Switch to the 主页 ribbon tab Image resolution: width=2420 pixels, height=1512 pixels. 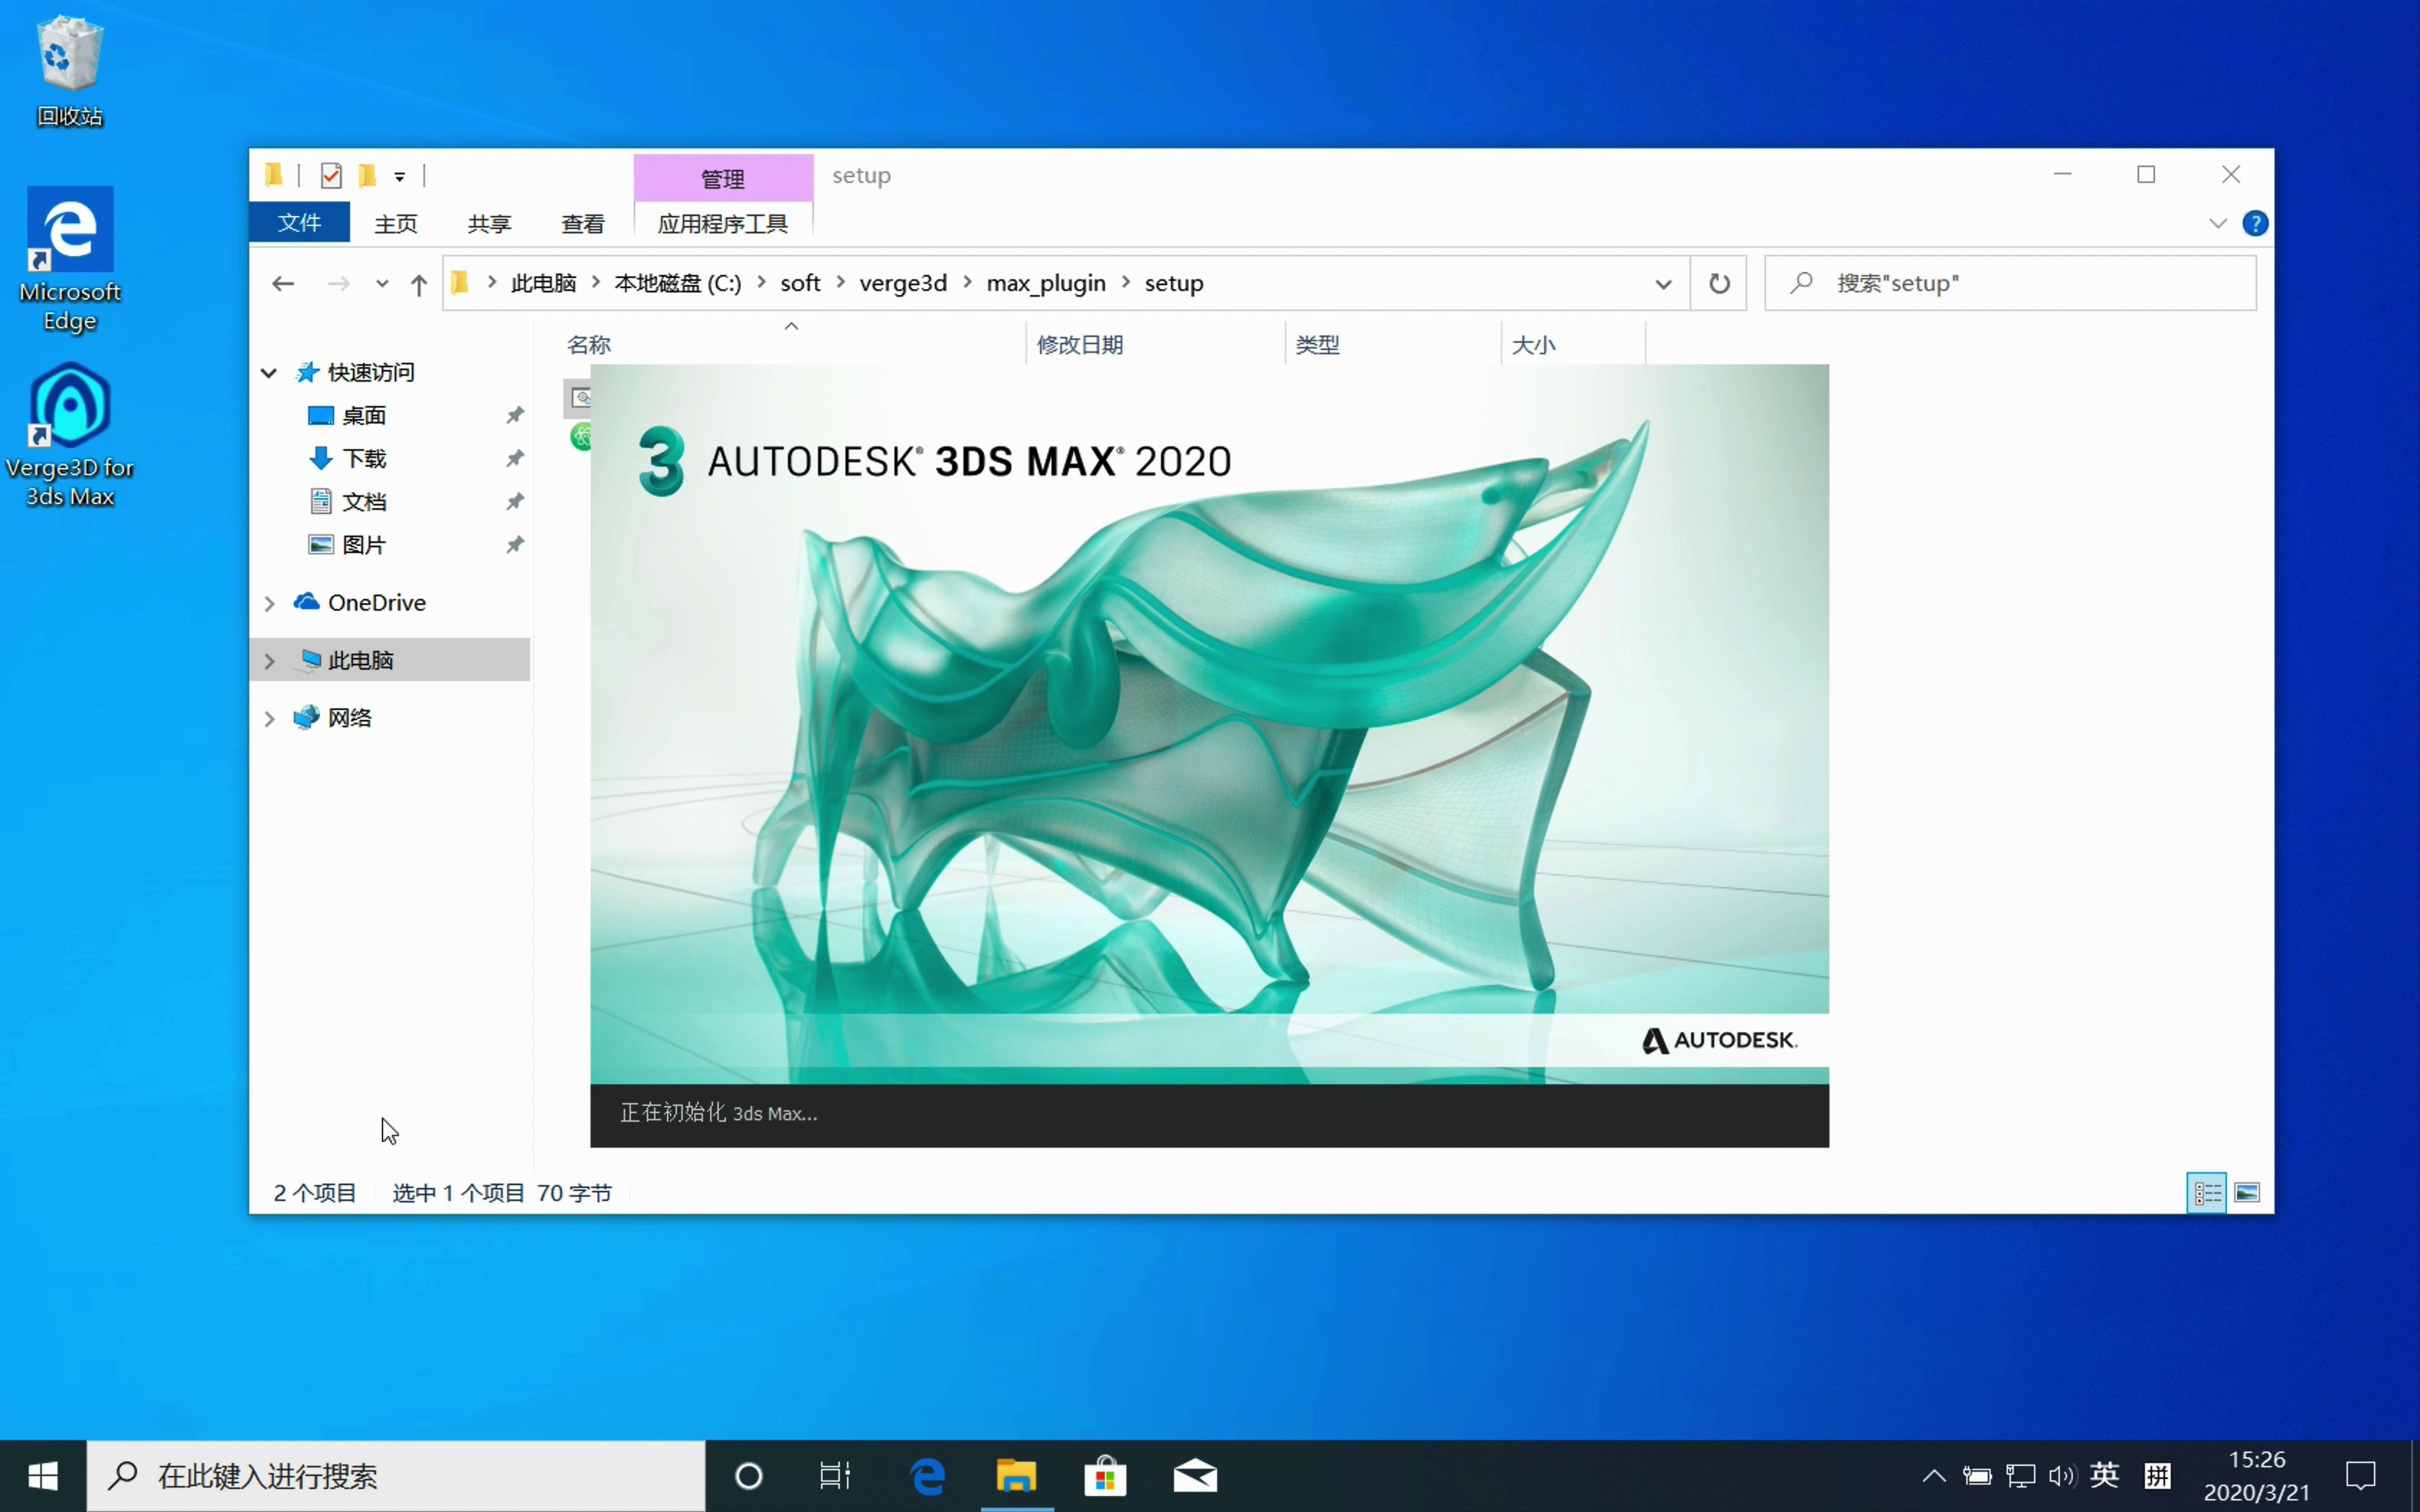[396, 223]
